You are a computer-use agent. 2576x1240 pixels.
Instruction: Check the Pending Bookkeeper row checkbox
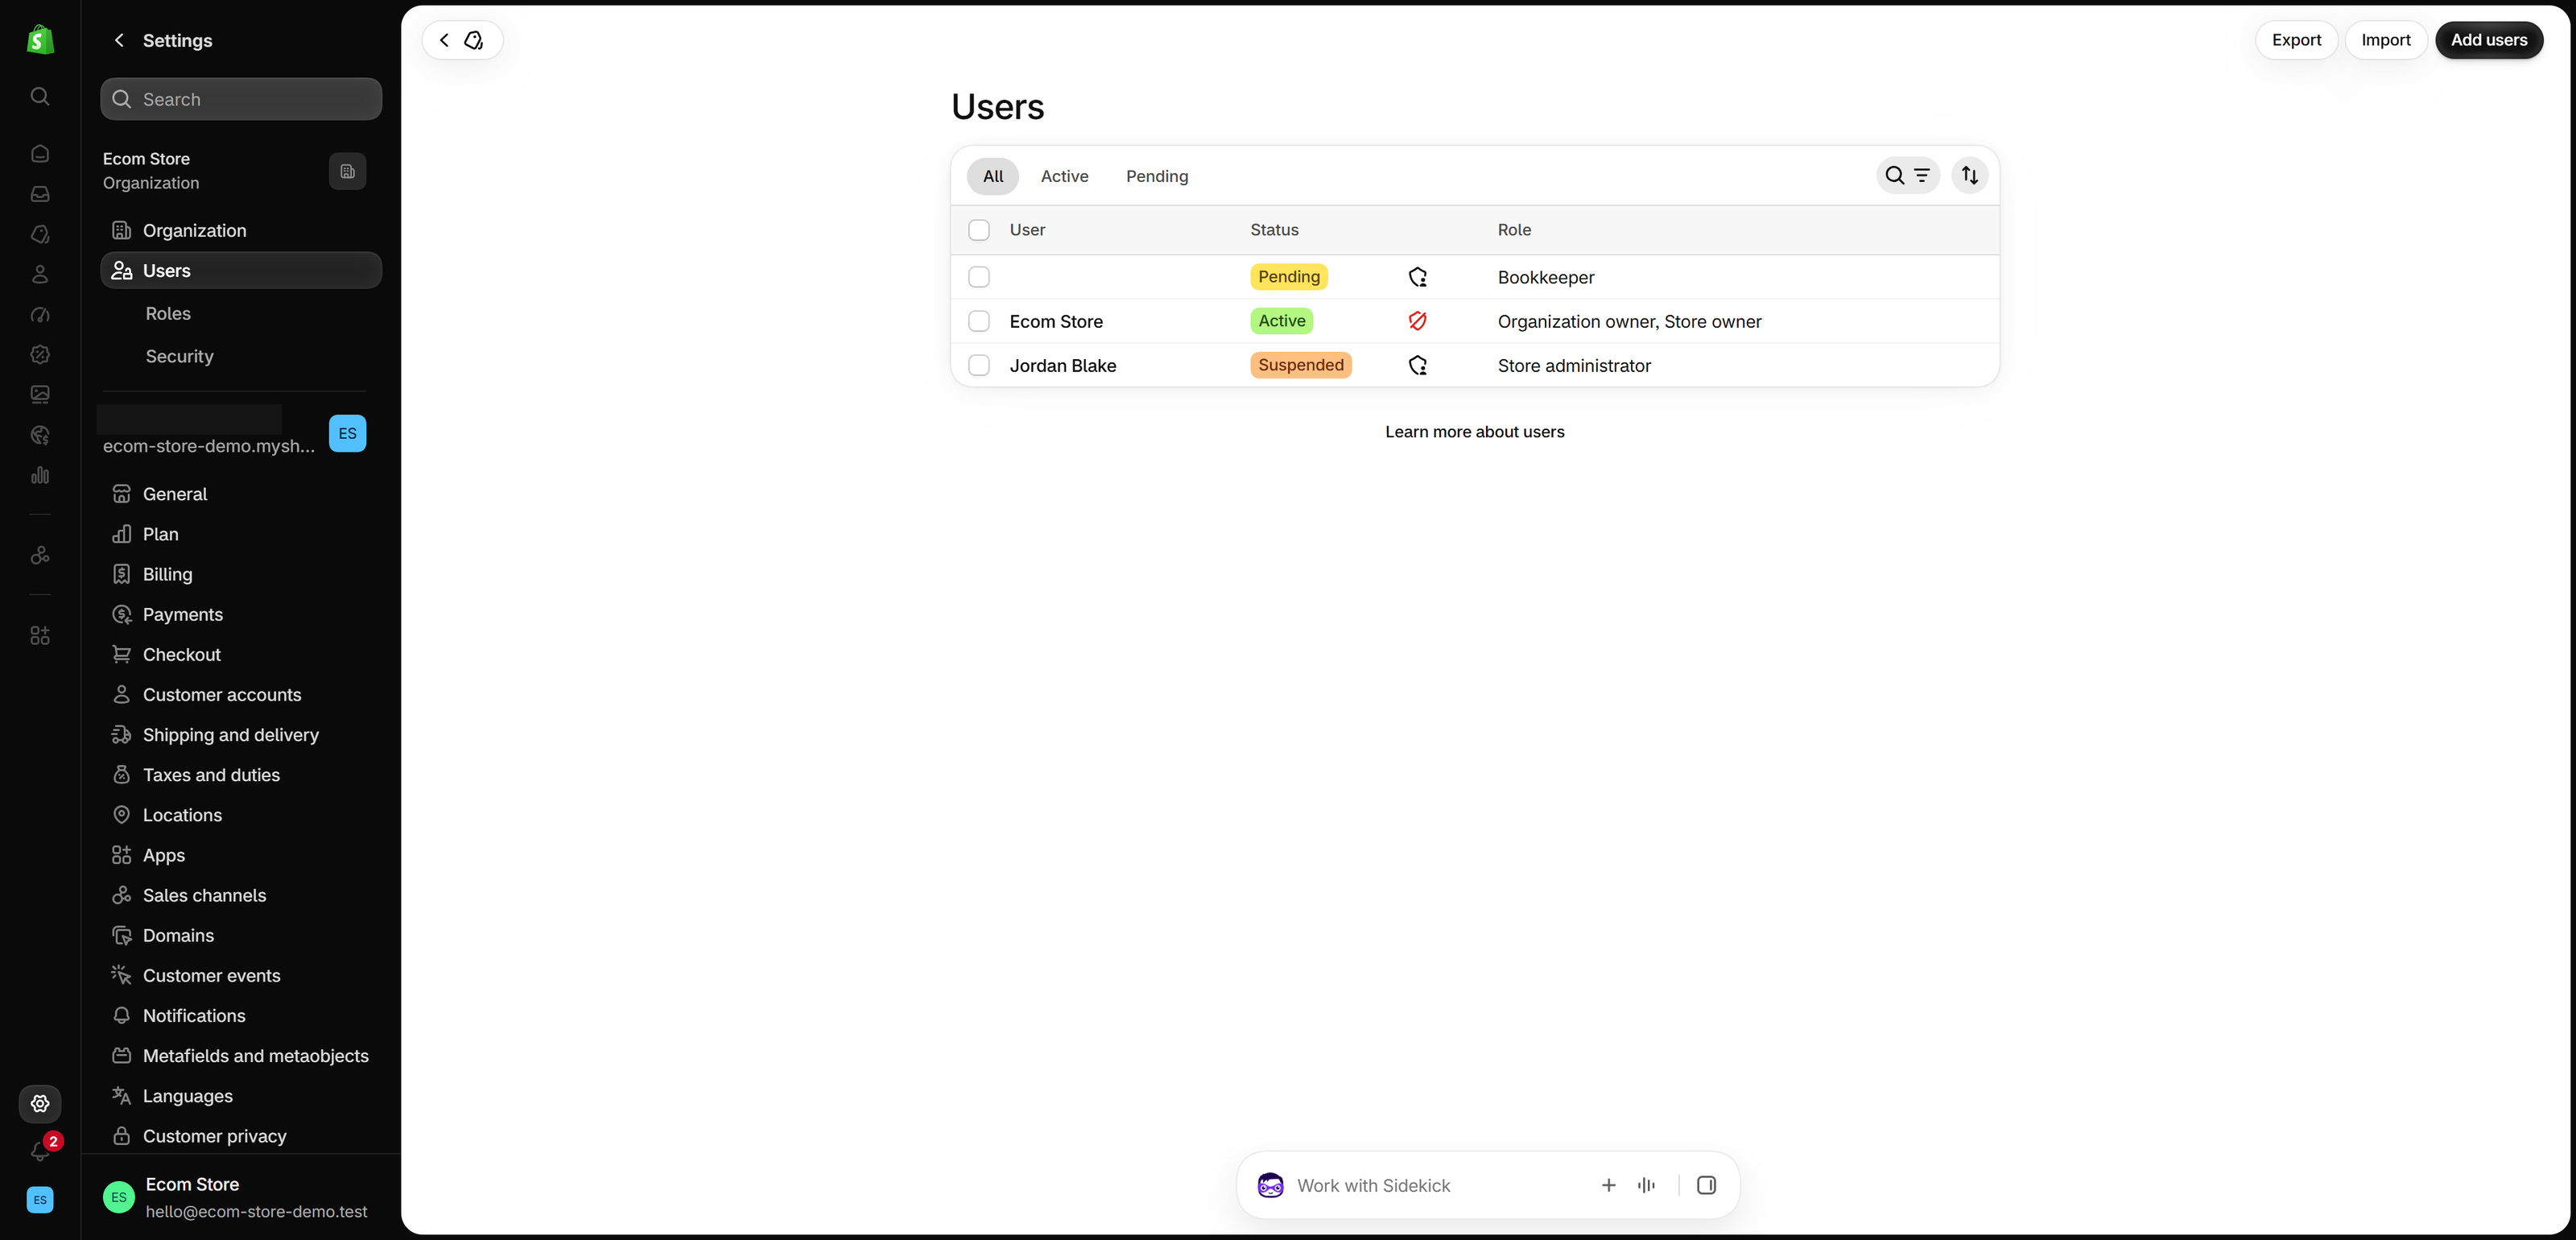coord(979,277)
